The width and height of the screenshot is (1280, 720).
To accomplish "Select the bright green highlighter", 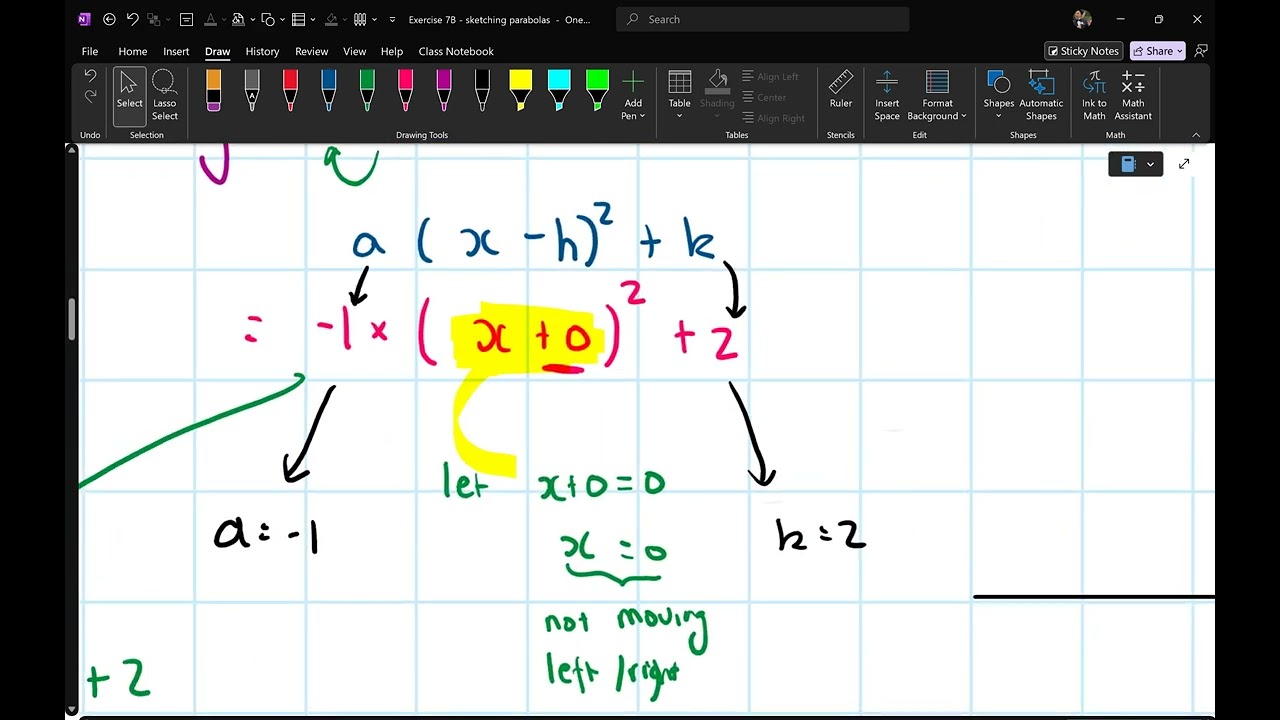I will coord(597,90).
